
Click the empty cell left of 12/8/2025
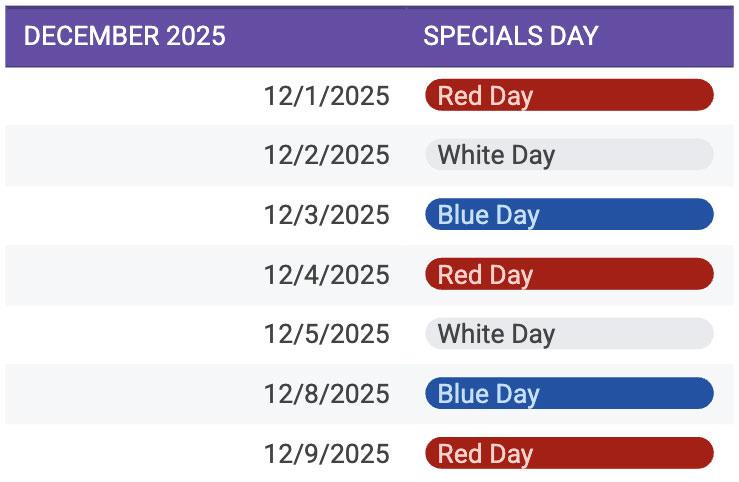coord(132,394)
